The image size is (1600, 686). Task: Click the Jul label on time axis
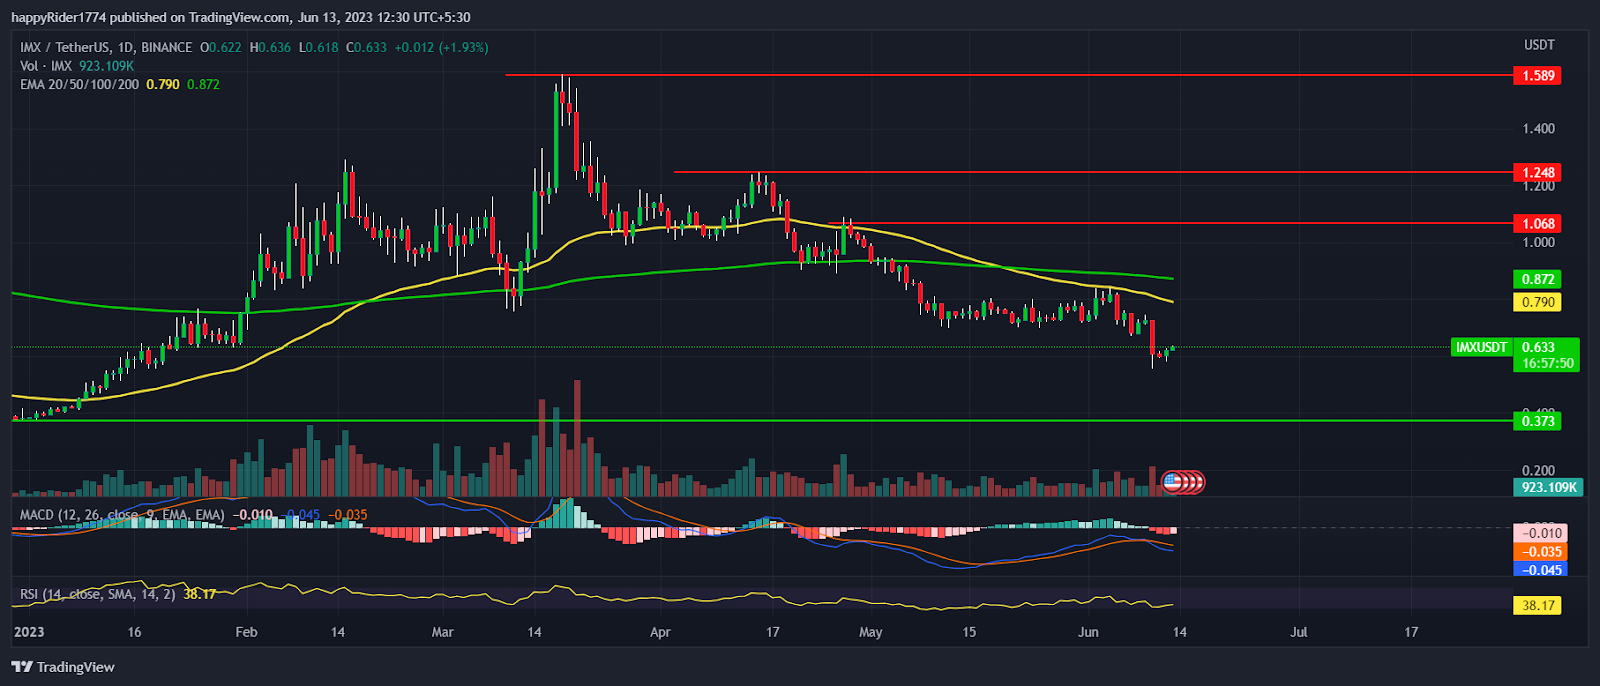click(x=1298, y=632)
